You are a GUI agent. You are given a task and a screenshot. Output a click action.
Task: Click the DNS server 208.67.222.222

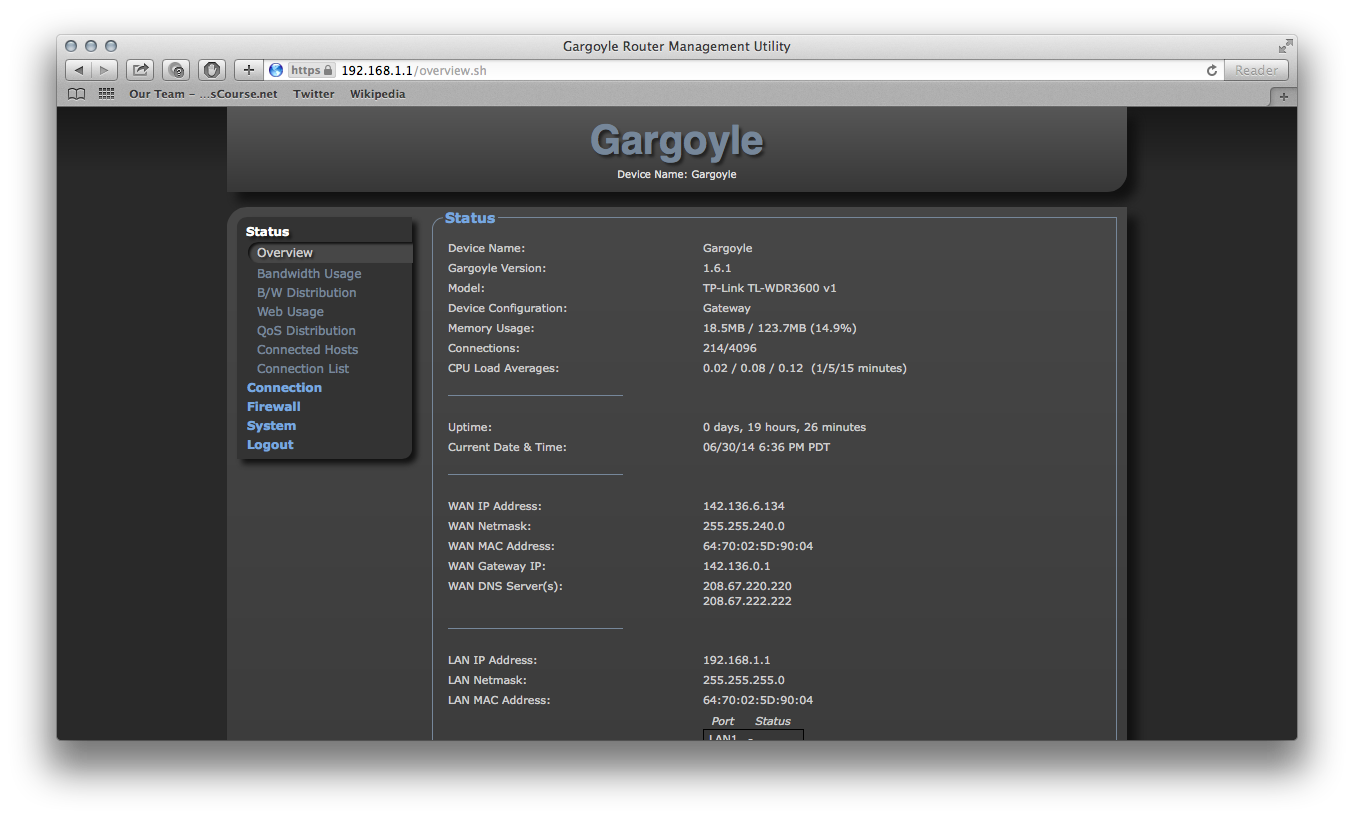point(747,601)
